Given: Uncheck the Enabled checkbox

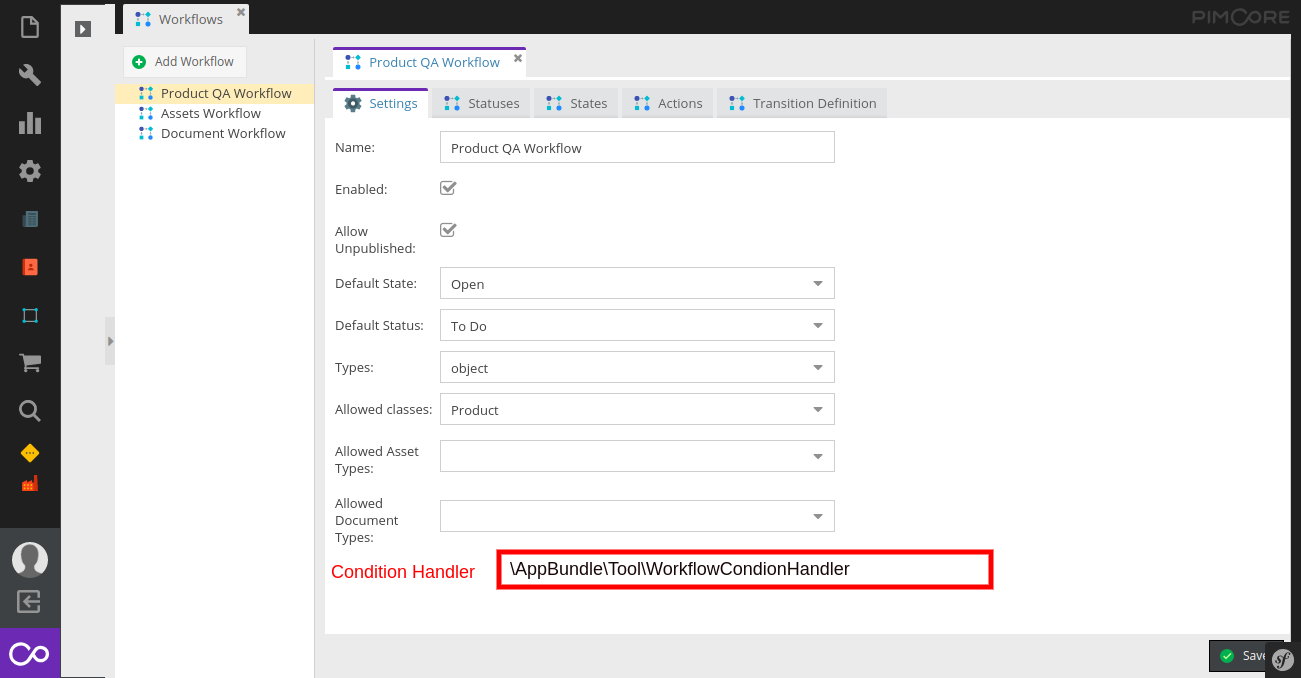Looking at the screenshot, I should click(x=447, y=188).
